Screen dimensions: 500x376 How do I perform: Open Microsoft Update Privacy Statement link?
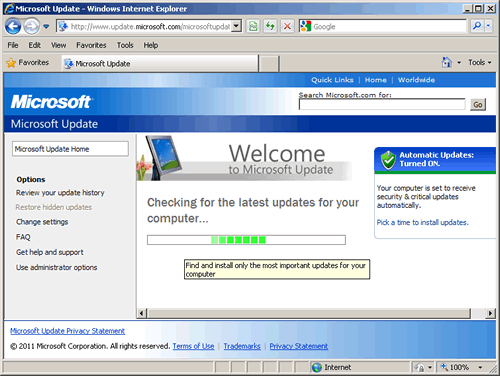point(67,331)
